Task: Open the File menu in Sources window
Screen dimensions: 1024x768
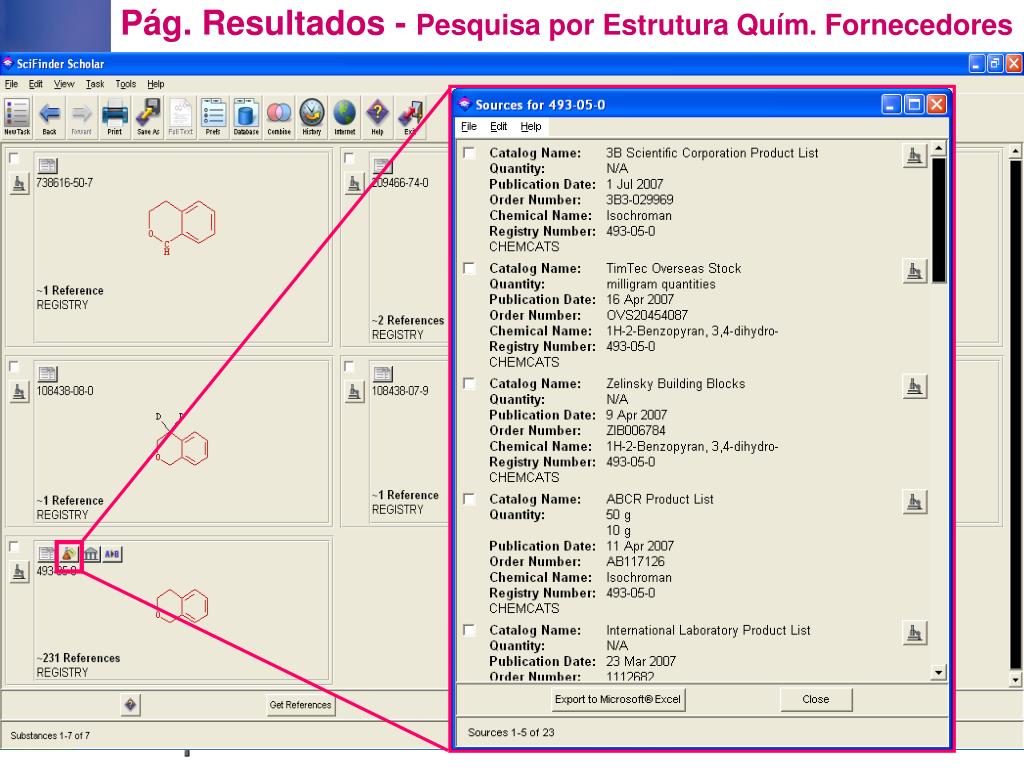Action: [469, 127]
